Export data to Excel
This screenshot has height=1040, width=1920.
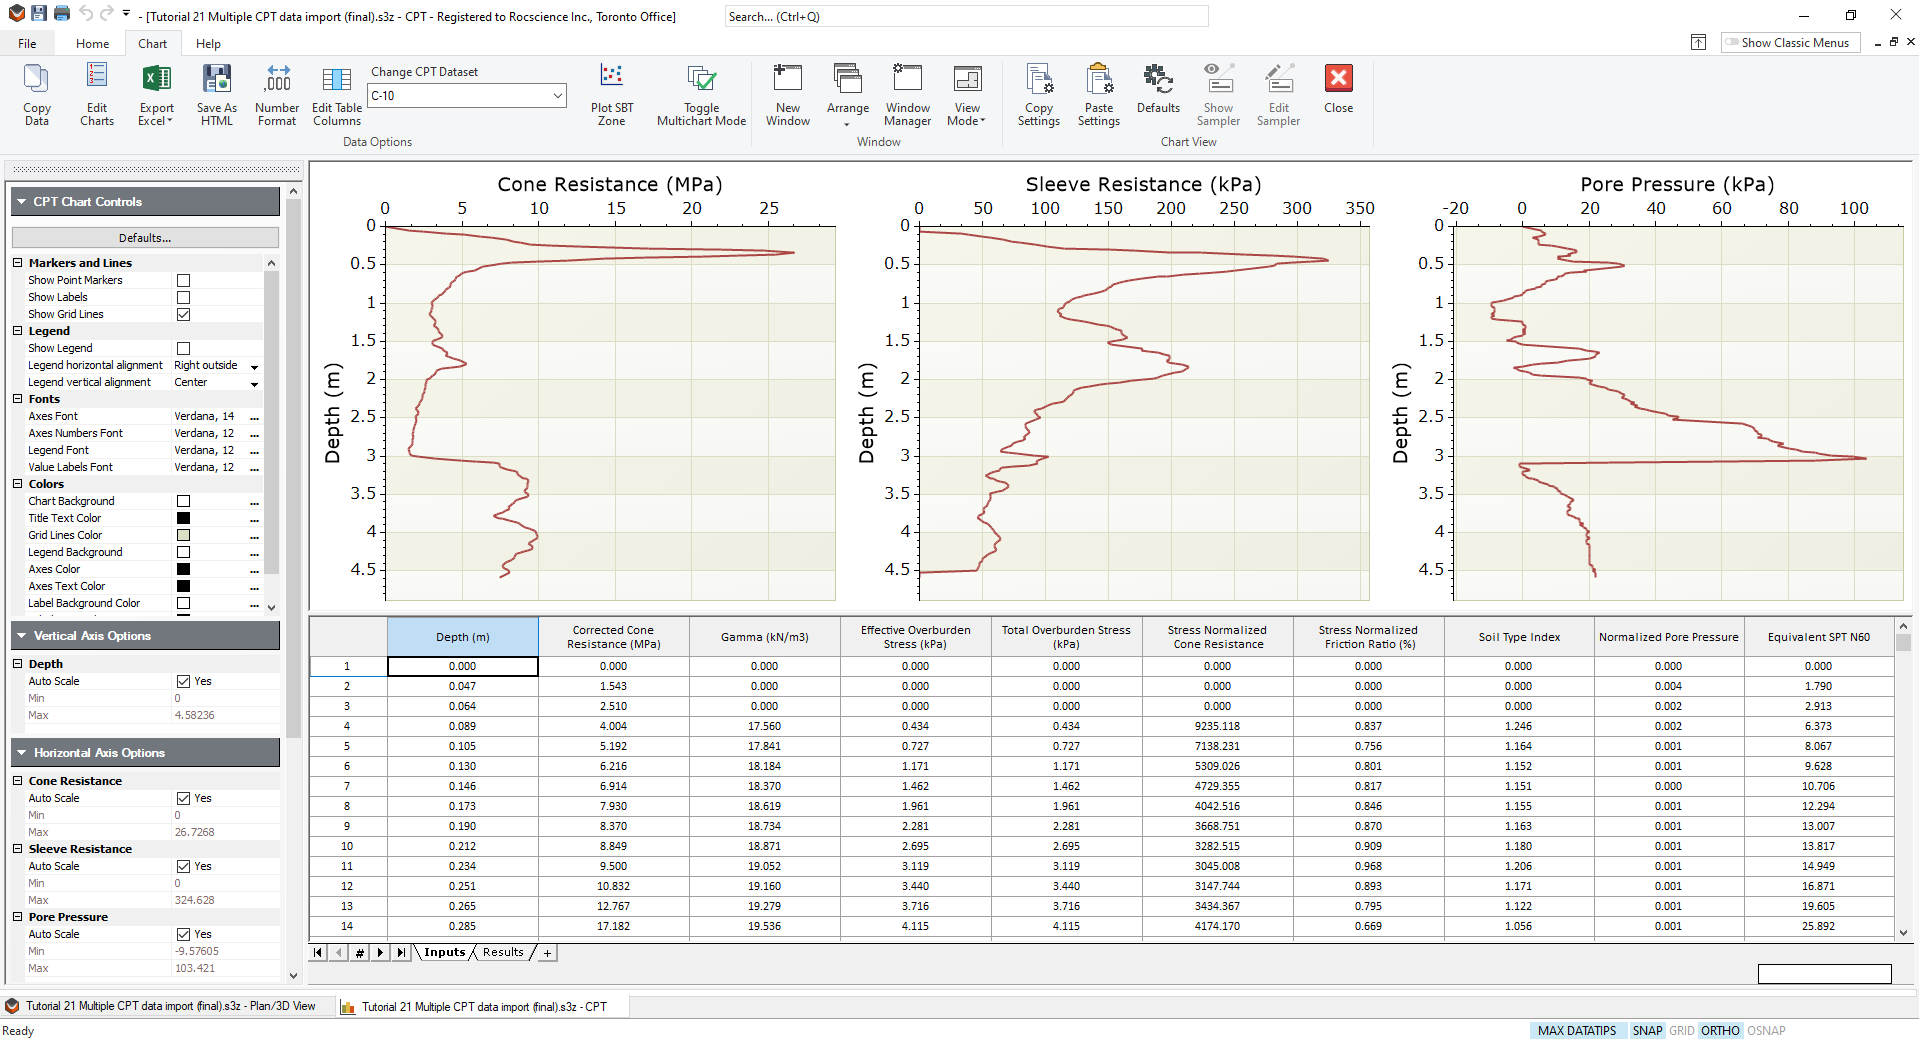point(155,95)
